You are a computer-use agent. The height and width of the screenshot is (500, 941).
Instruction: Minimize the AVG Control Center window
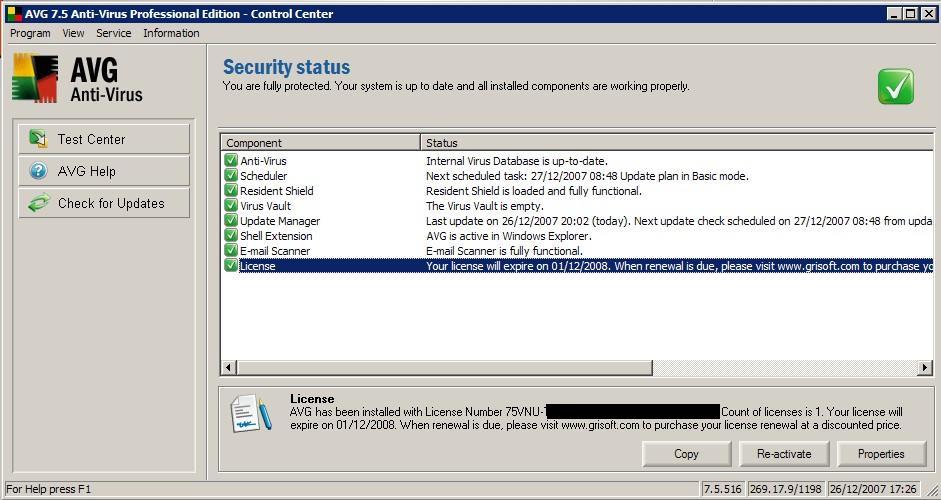pos(894,13)
